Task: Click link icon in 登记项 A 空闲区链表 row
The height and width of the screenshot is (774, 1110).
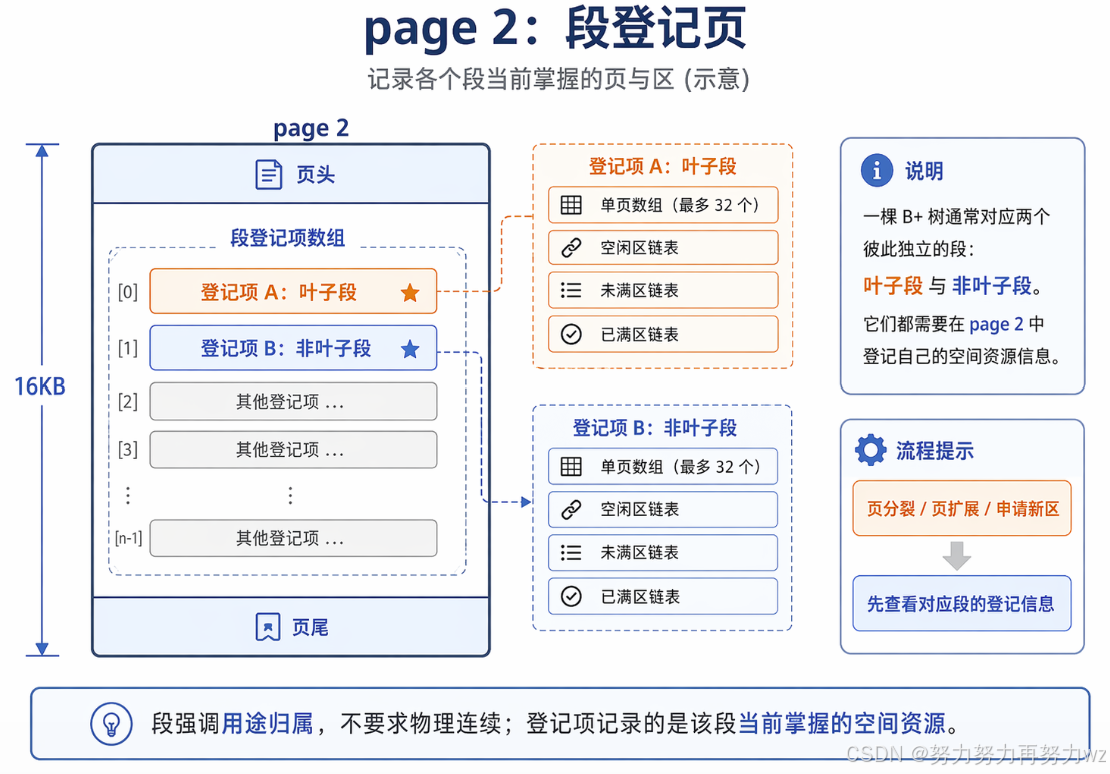Action: coord(571,248)
